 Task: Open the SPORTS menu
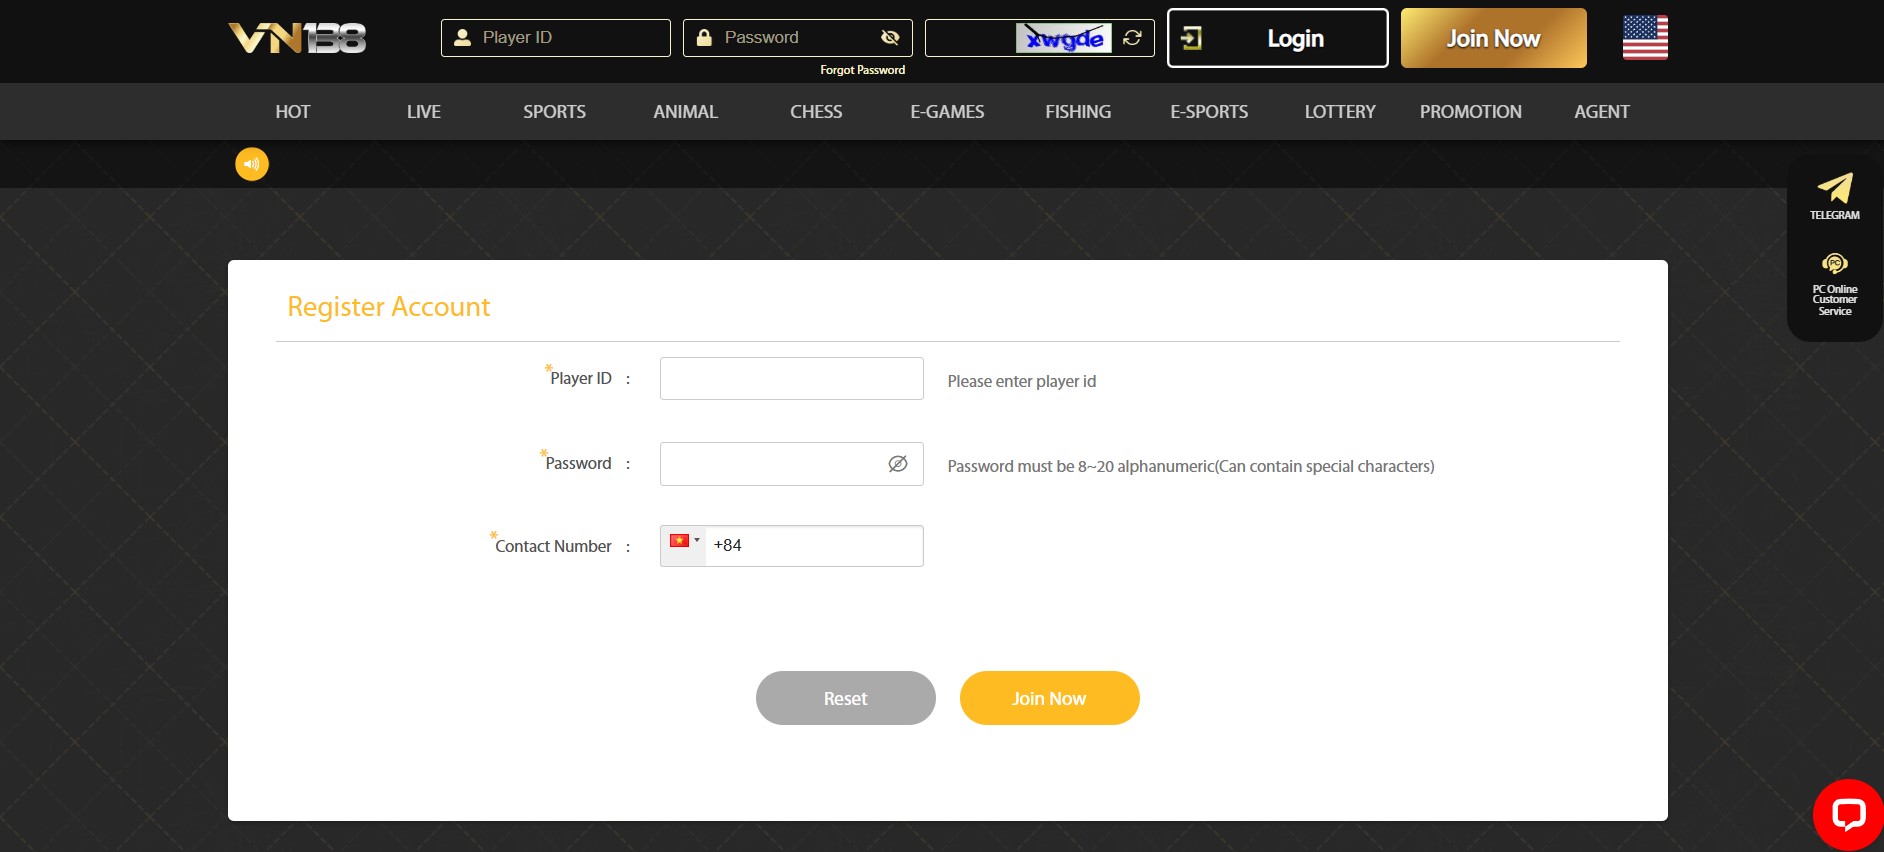(x=554, y=112)
